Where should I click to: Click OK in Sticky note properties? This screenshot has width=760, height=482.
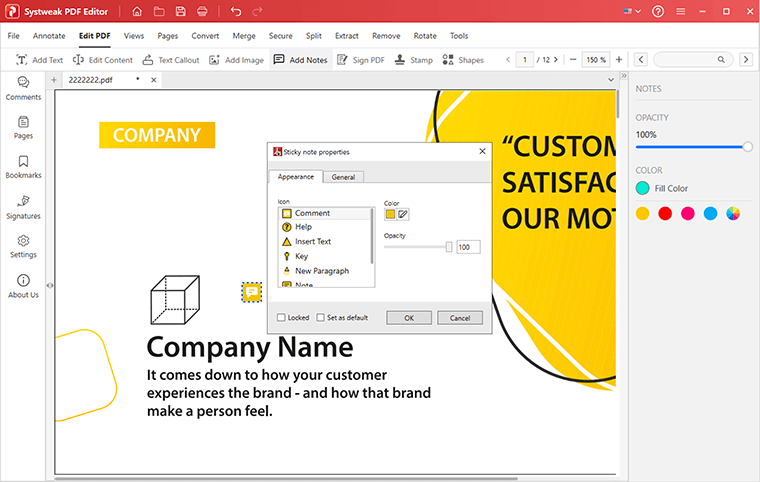point(409,318)
